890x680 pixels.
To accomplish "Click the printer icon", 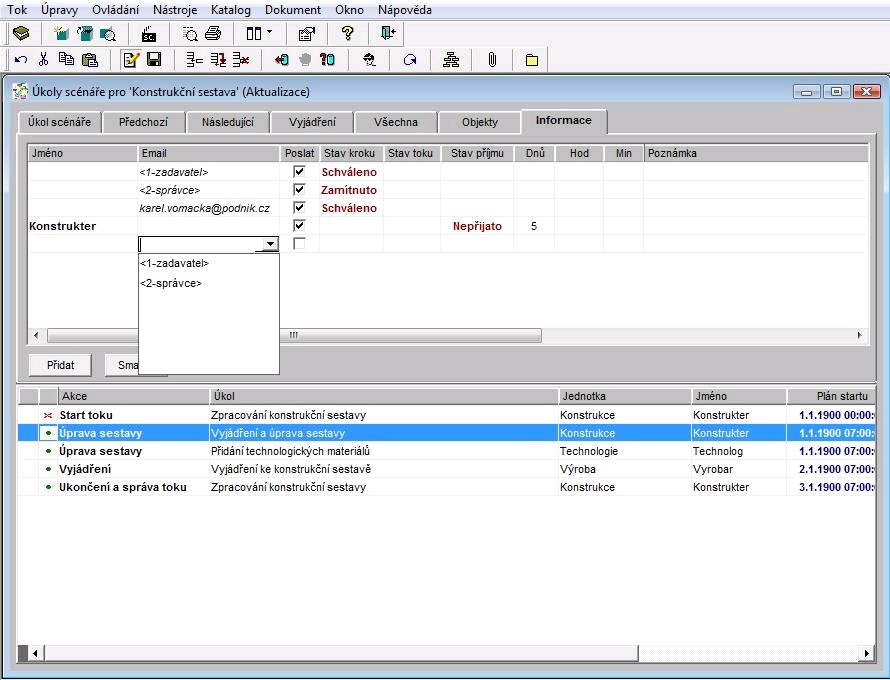I will (213, 33).
